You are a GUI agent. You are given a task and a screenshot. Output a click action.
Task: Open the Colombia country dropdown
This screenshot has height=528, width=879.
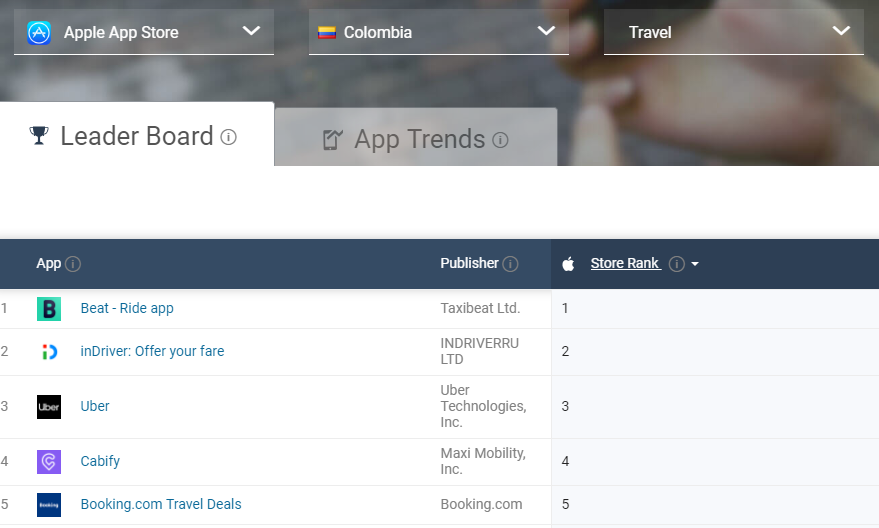coord(438,32)
